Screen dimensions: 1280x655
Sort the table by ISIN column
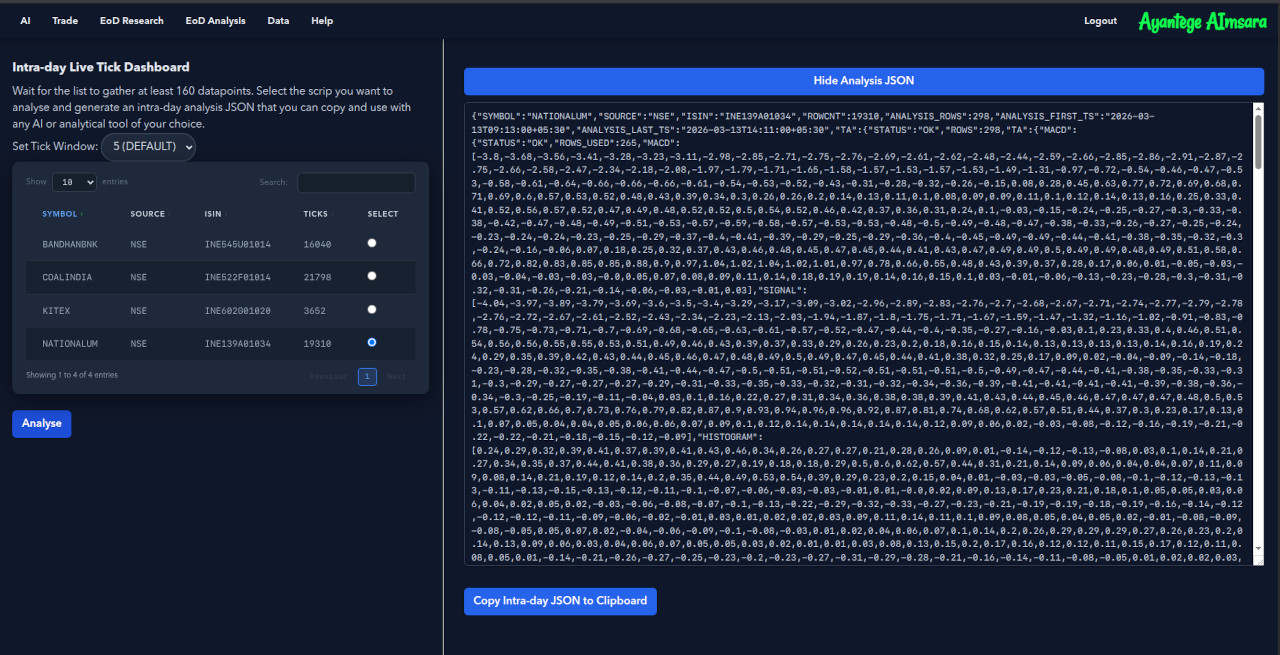click(213, 213)
